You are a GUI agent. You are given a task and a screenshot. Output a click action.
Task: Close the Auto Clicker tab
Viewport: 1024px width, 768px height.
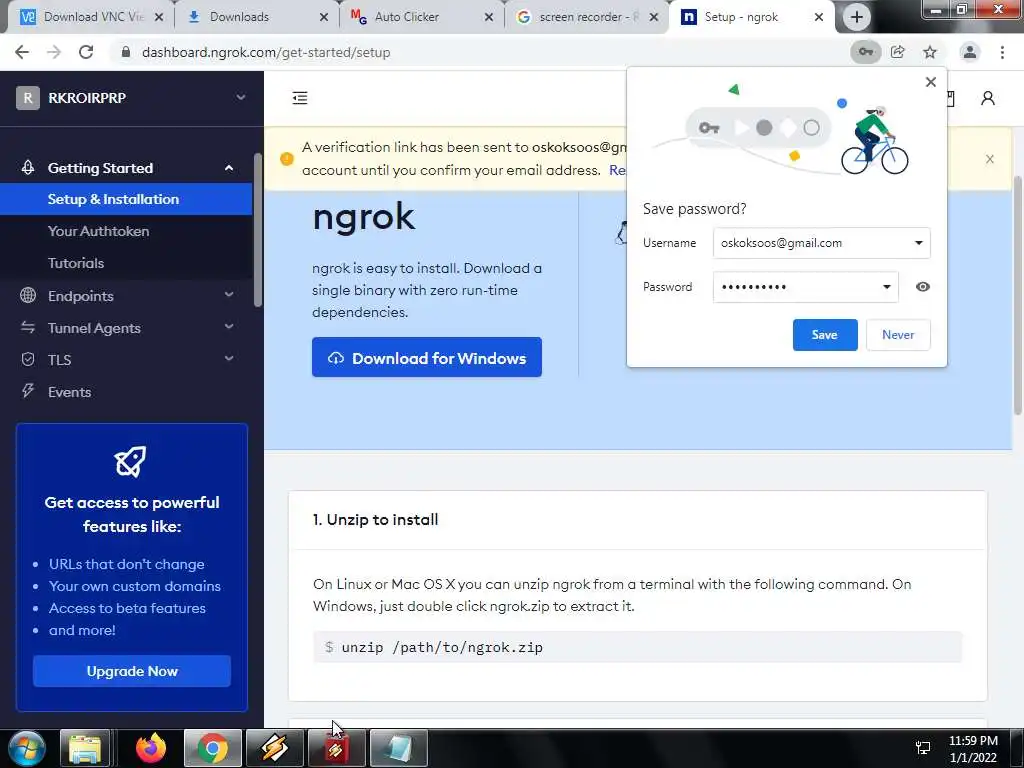coord(488,17)
